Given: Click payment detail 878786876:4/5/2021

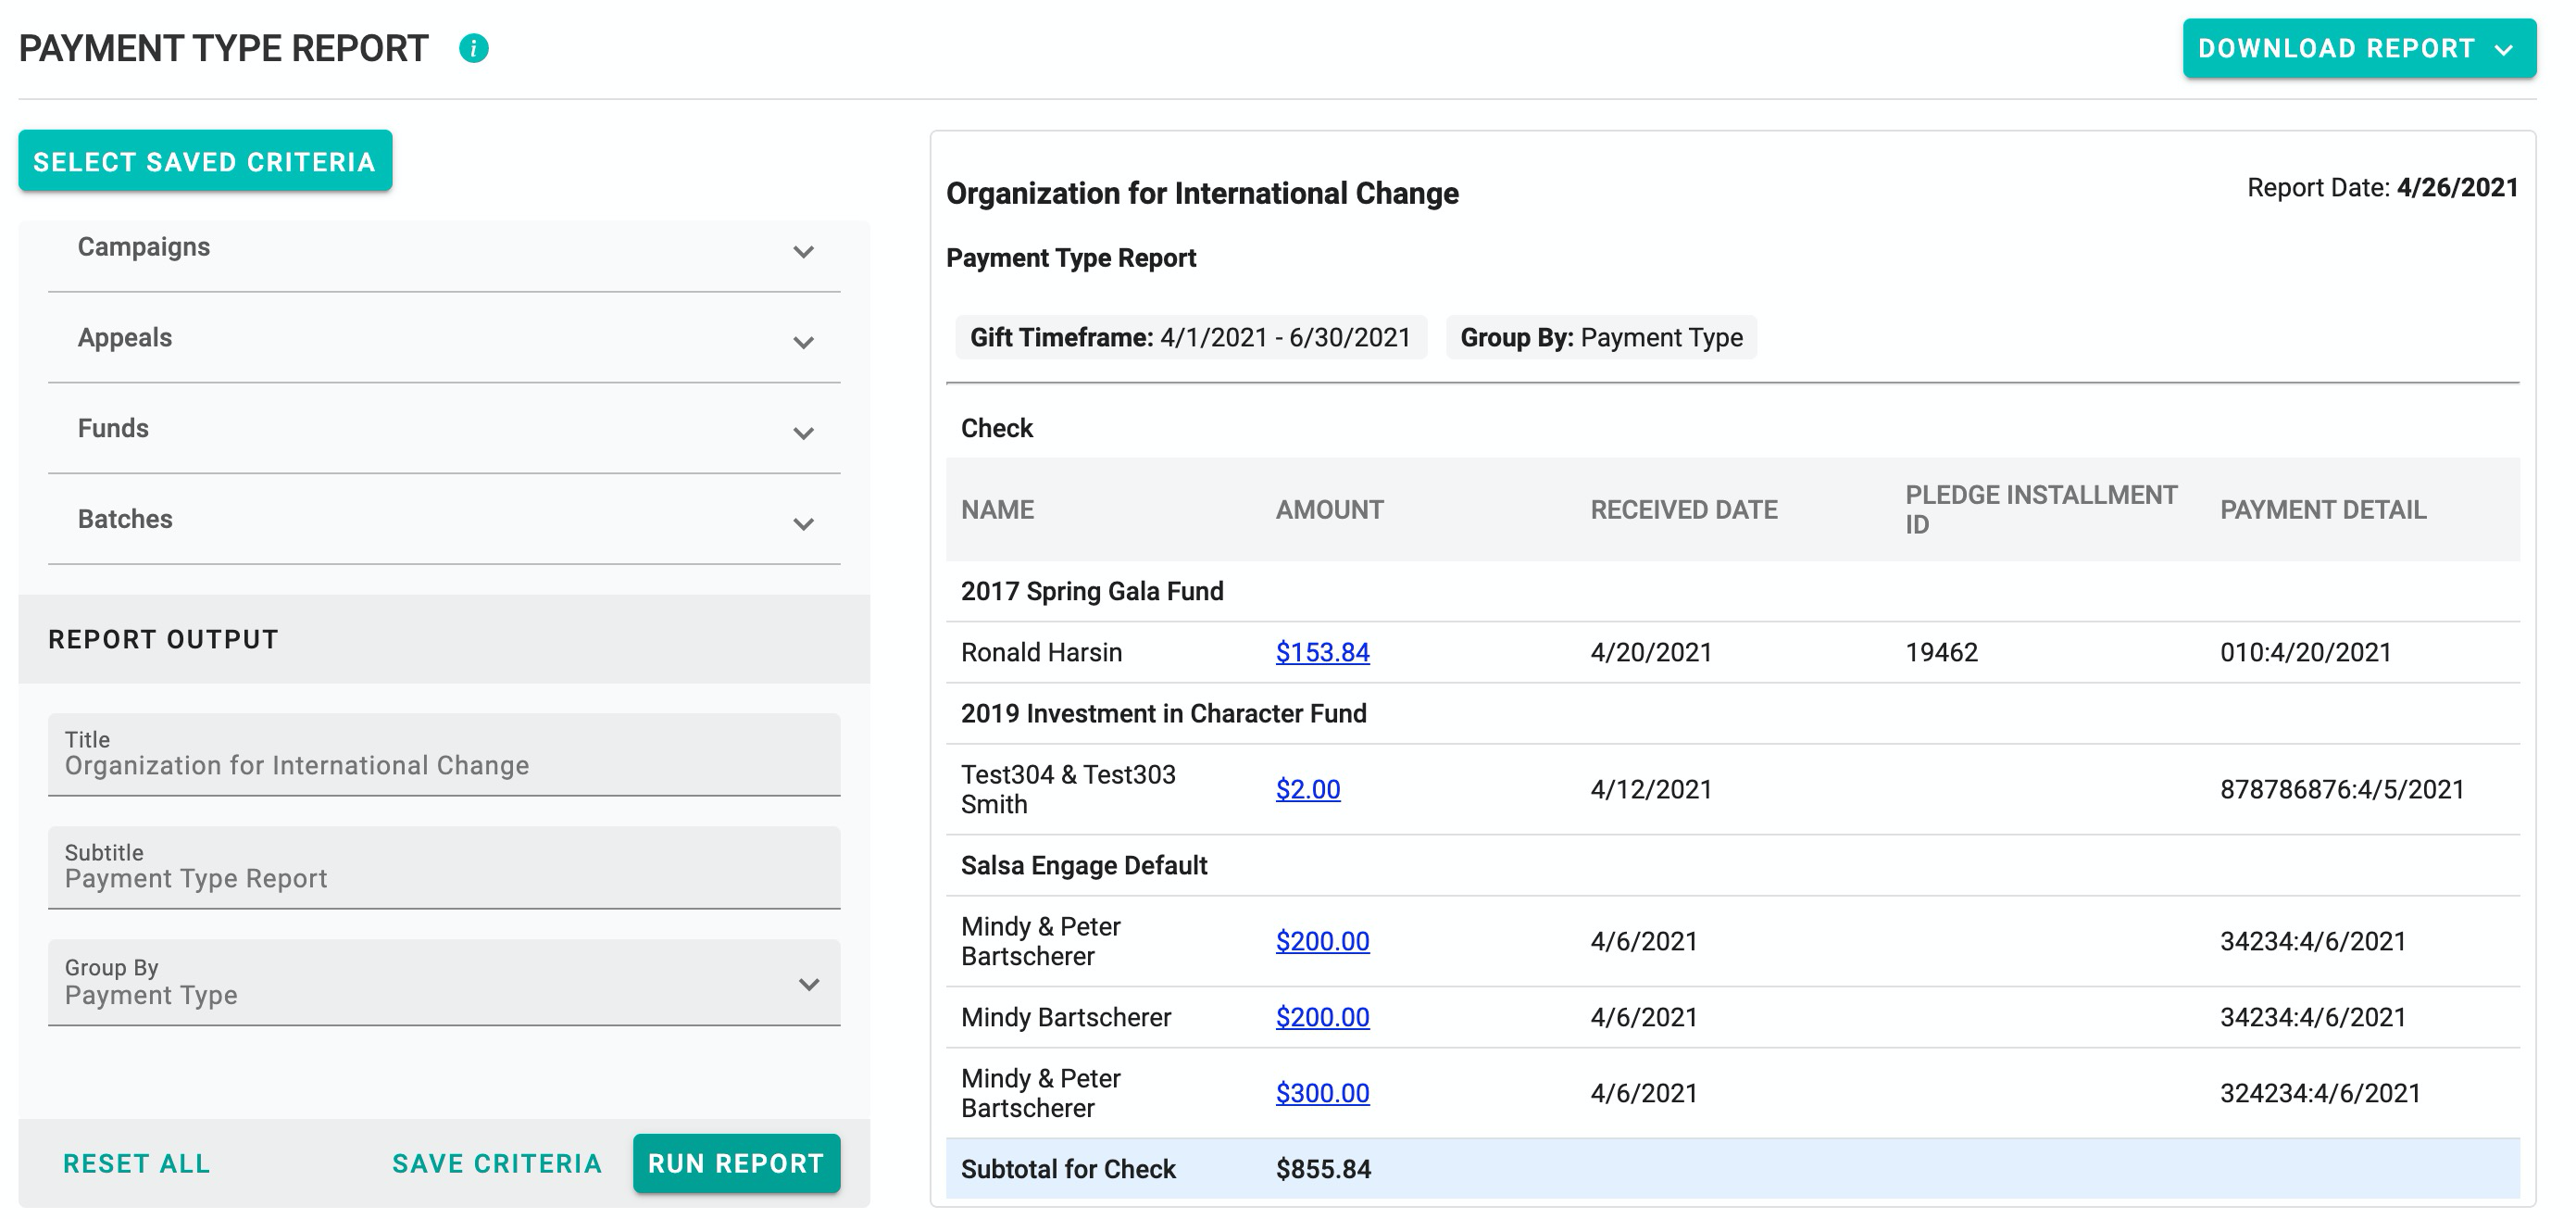Looking at the screenshot, I should coord(2342,789).
